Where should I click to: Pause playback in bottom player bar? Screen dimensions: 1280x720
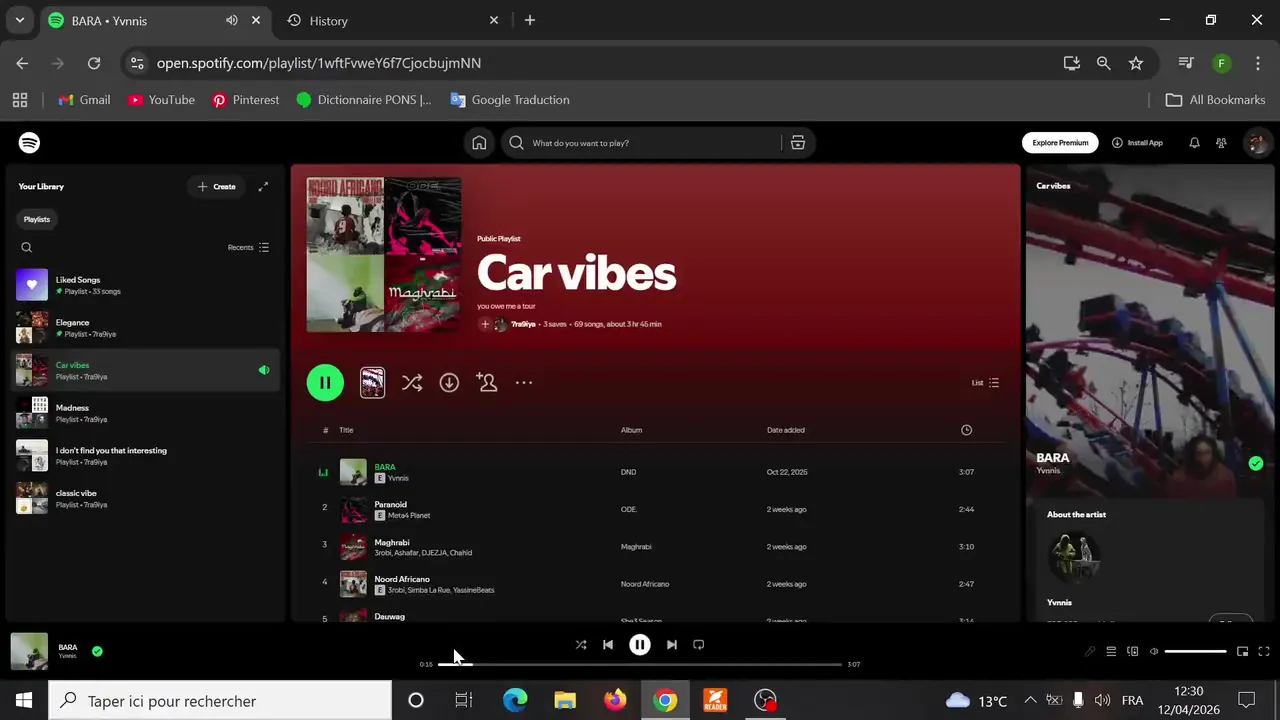tap(640, 645)
